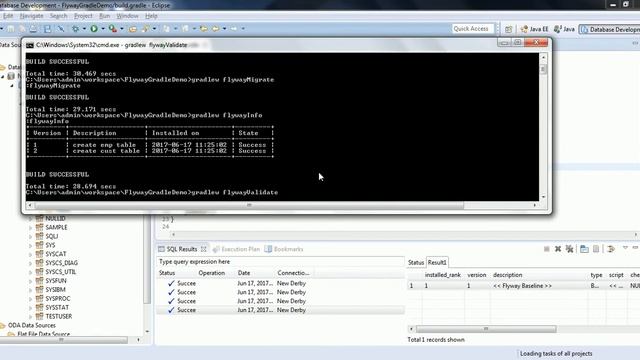This screenshot has width=640, height=360.
Task: Select ODA Data Sources folder
Action: (31, 325)
